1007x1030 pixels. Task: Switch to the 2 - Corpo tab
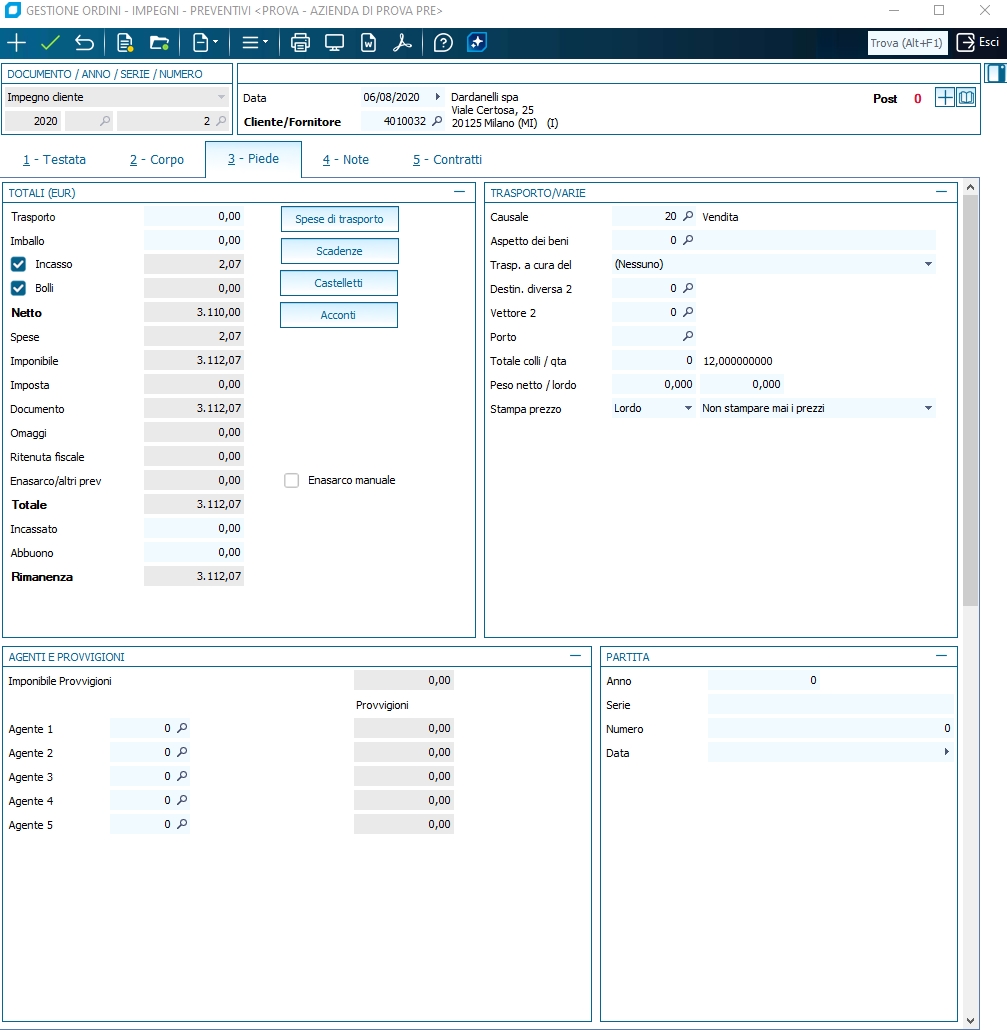click(157, 160)
